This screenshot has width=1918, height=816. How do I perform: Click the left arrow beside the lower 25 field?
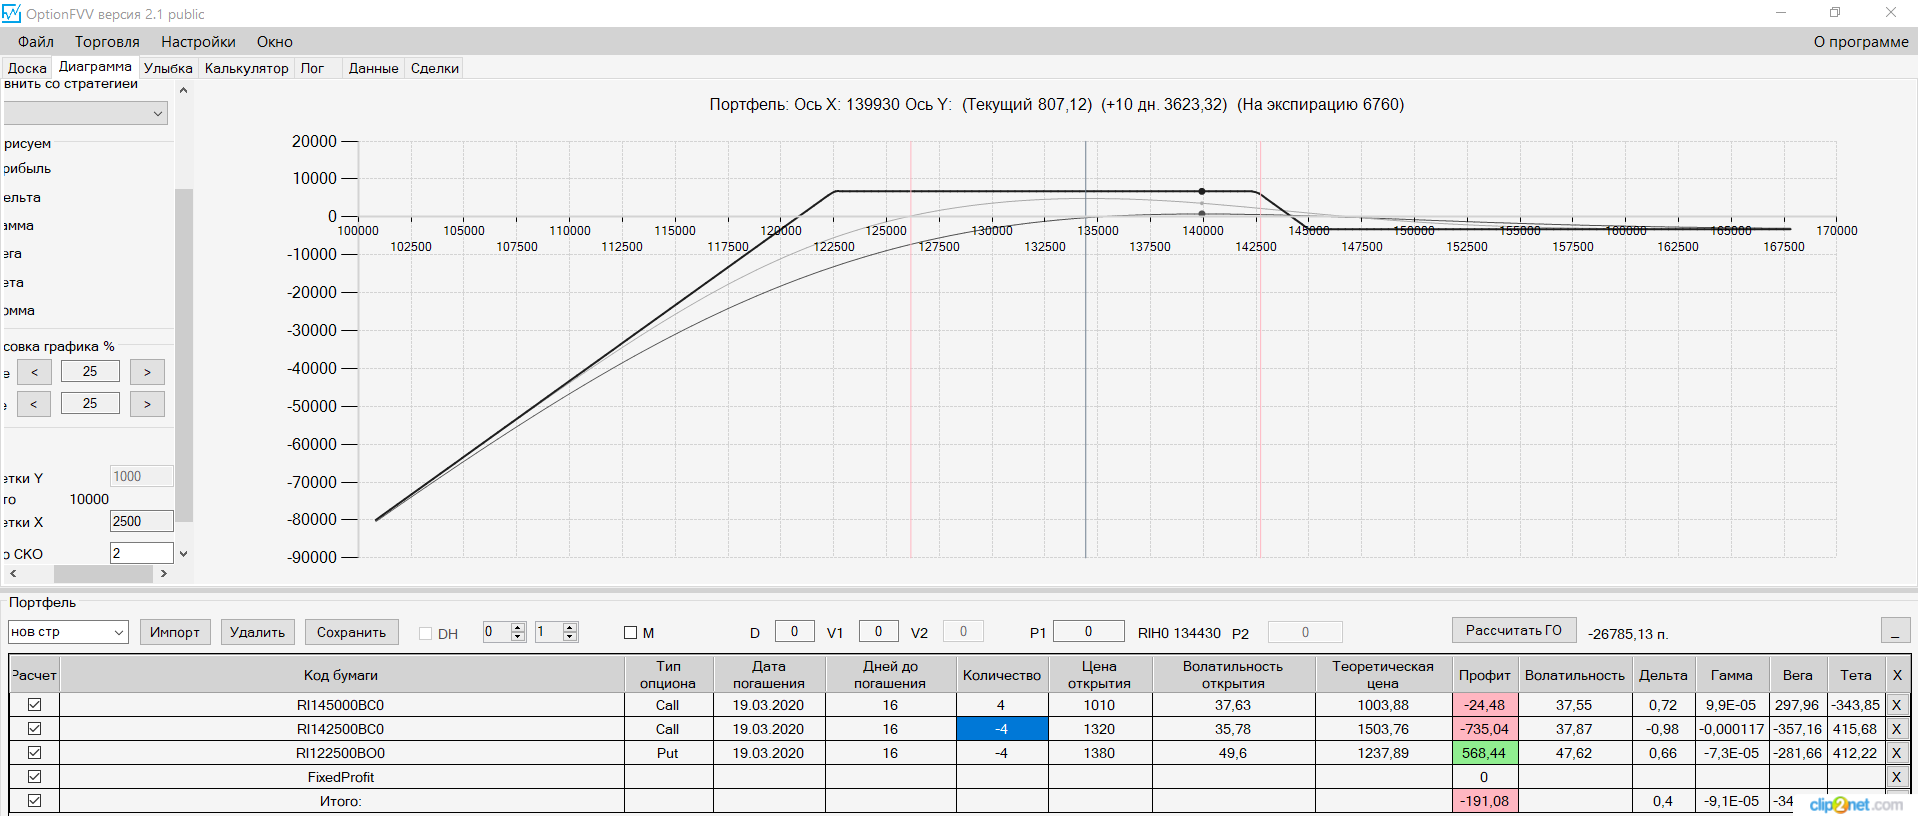pyautogui.click(x=34, y=404)
